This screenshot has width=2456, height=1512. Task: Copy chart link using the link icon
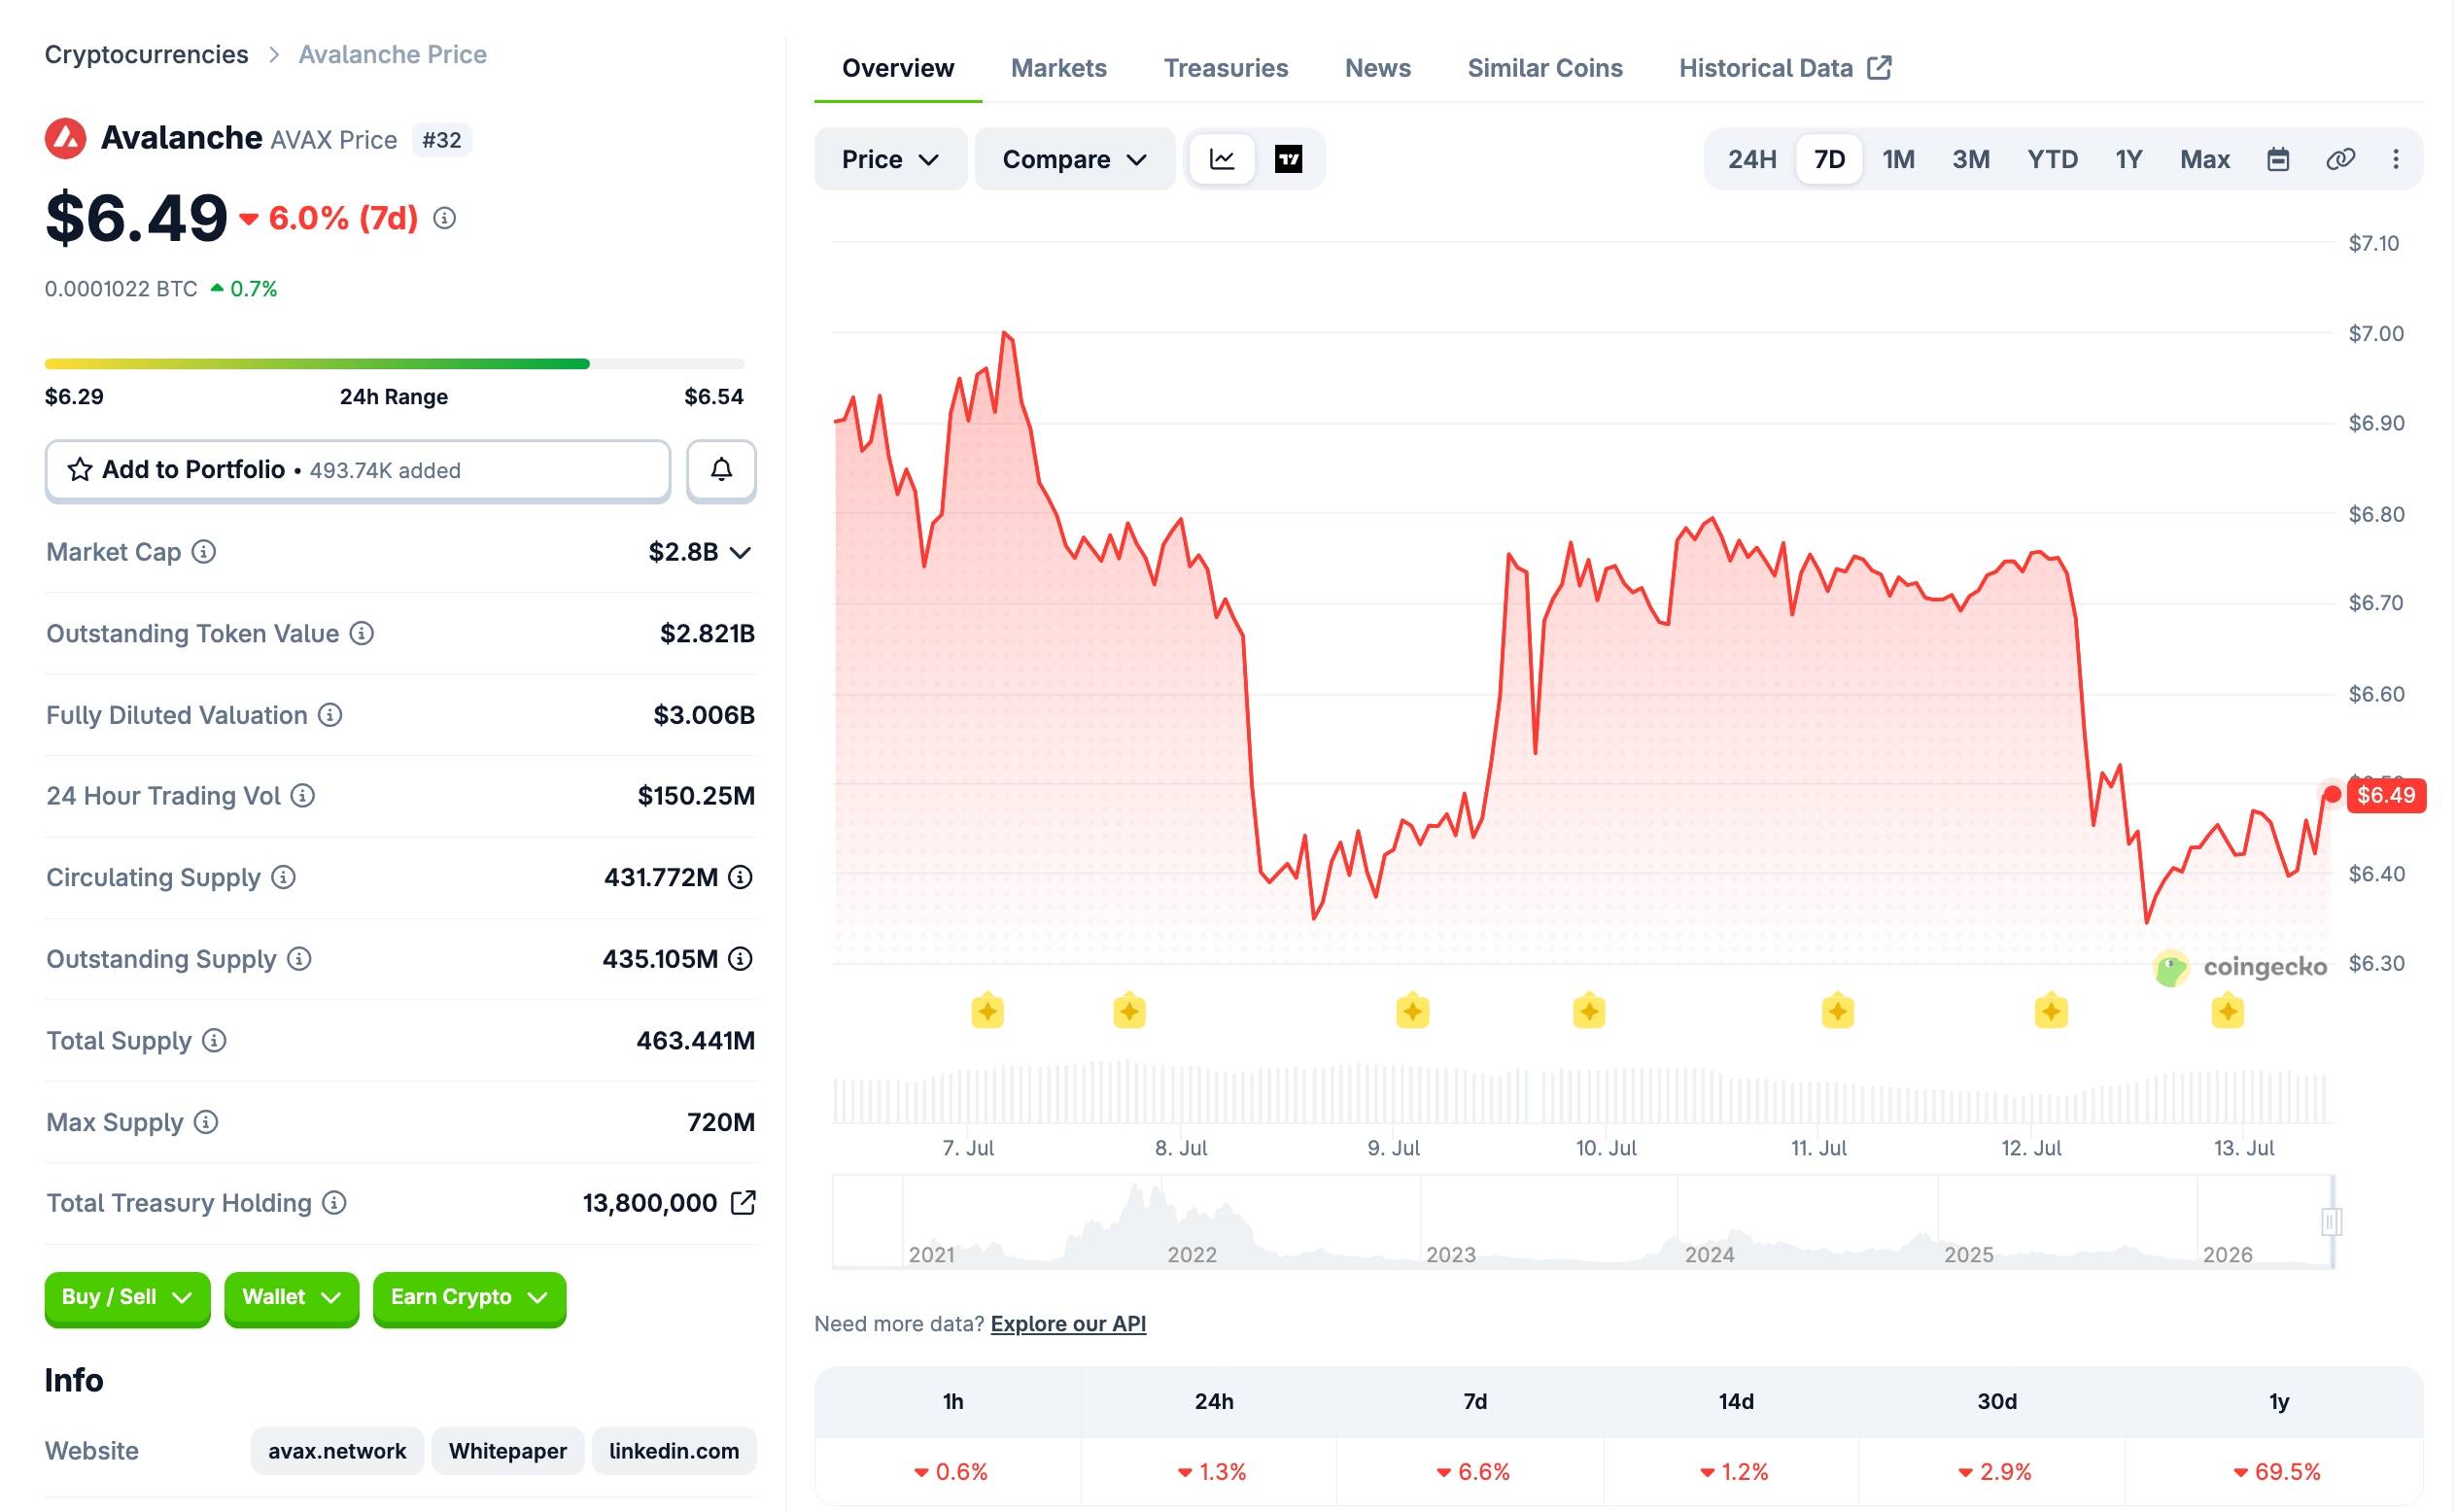(x=2343, y=159)
